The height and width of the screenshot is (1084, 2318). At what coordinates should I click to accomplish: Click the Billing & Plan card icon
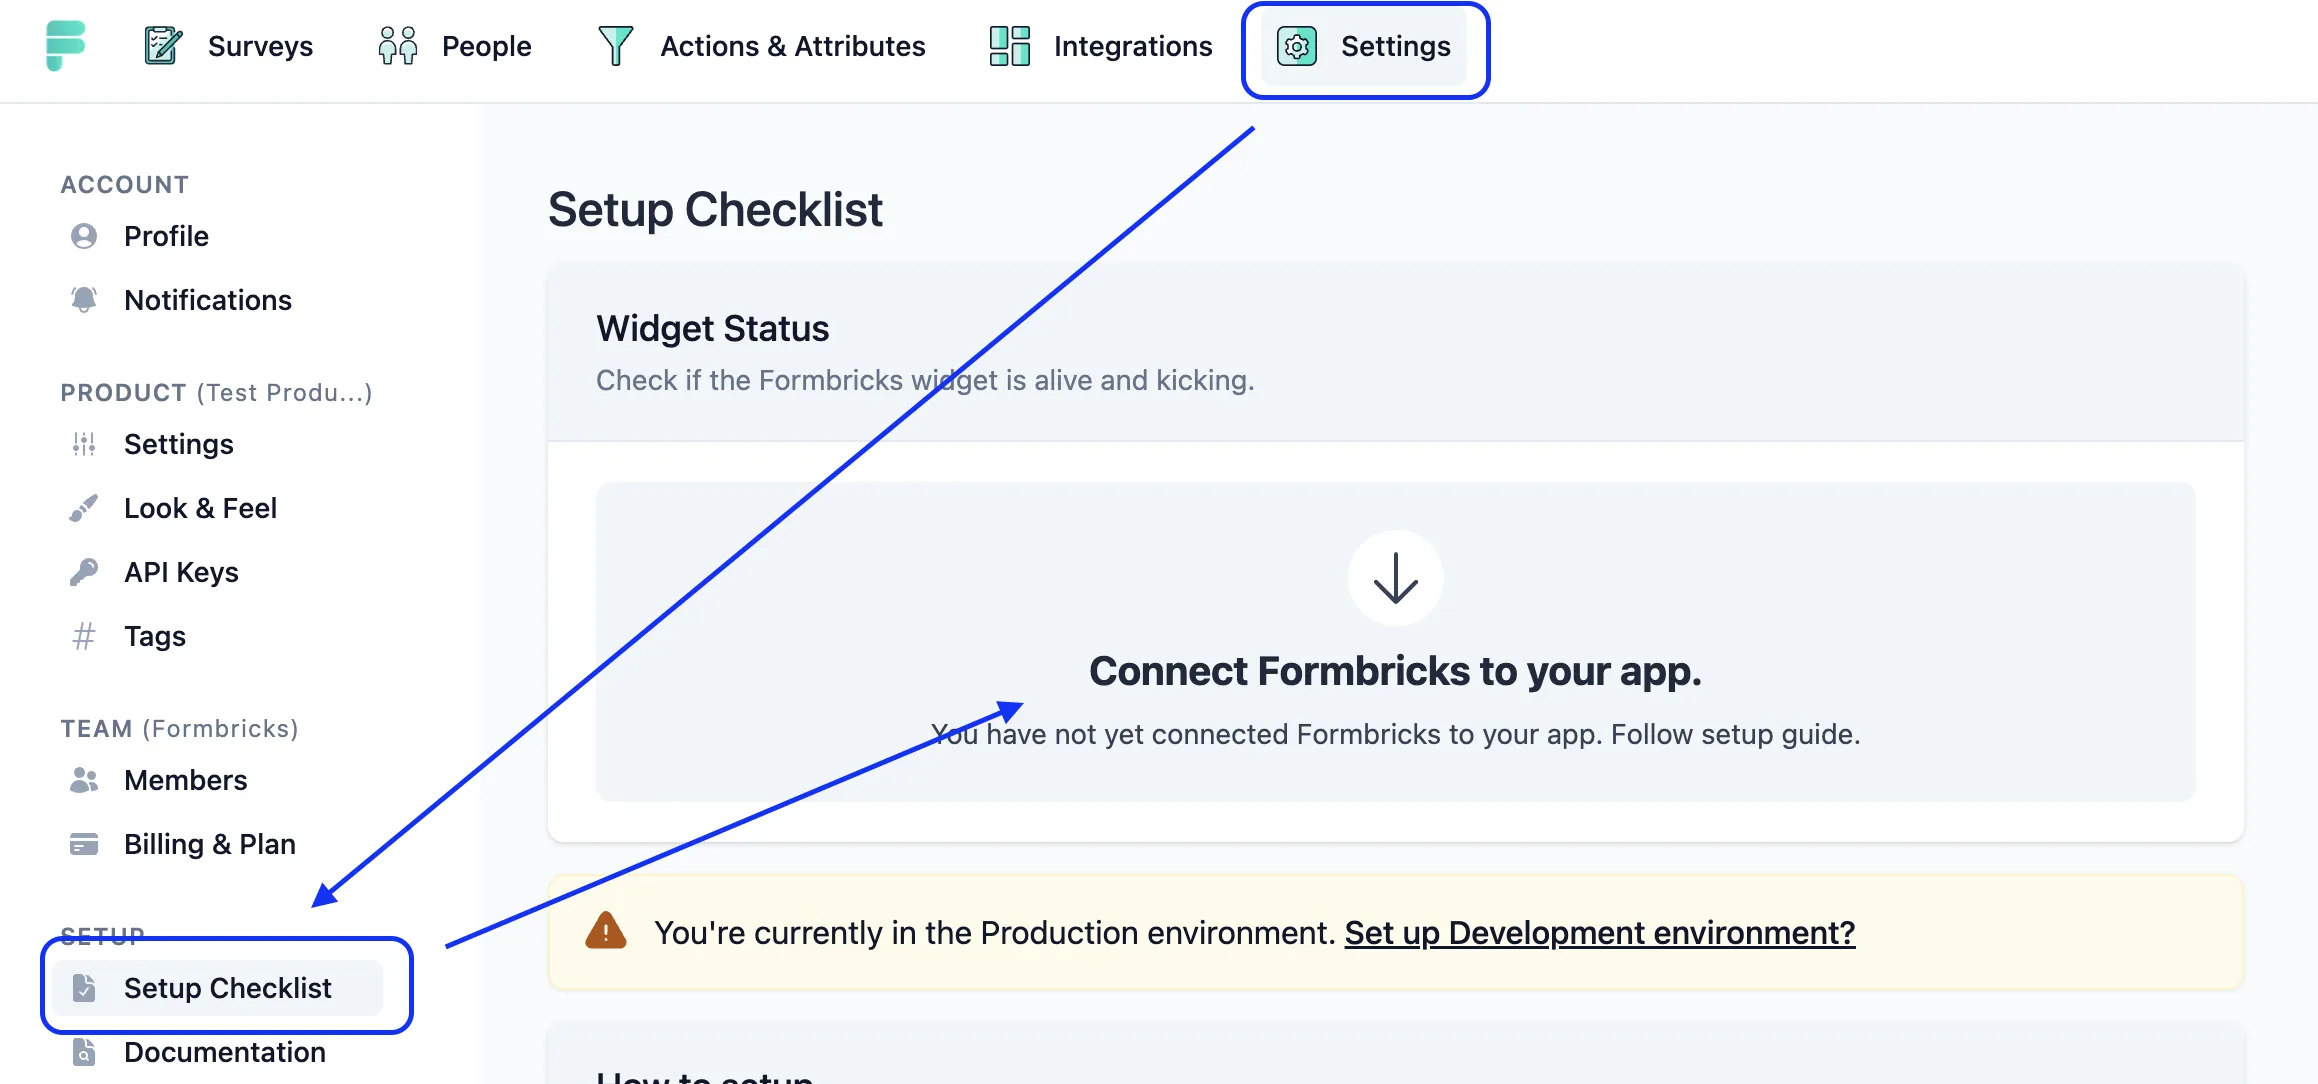click(x=84, y=844)
